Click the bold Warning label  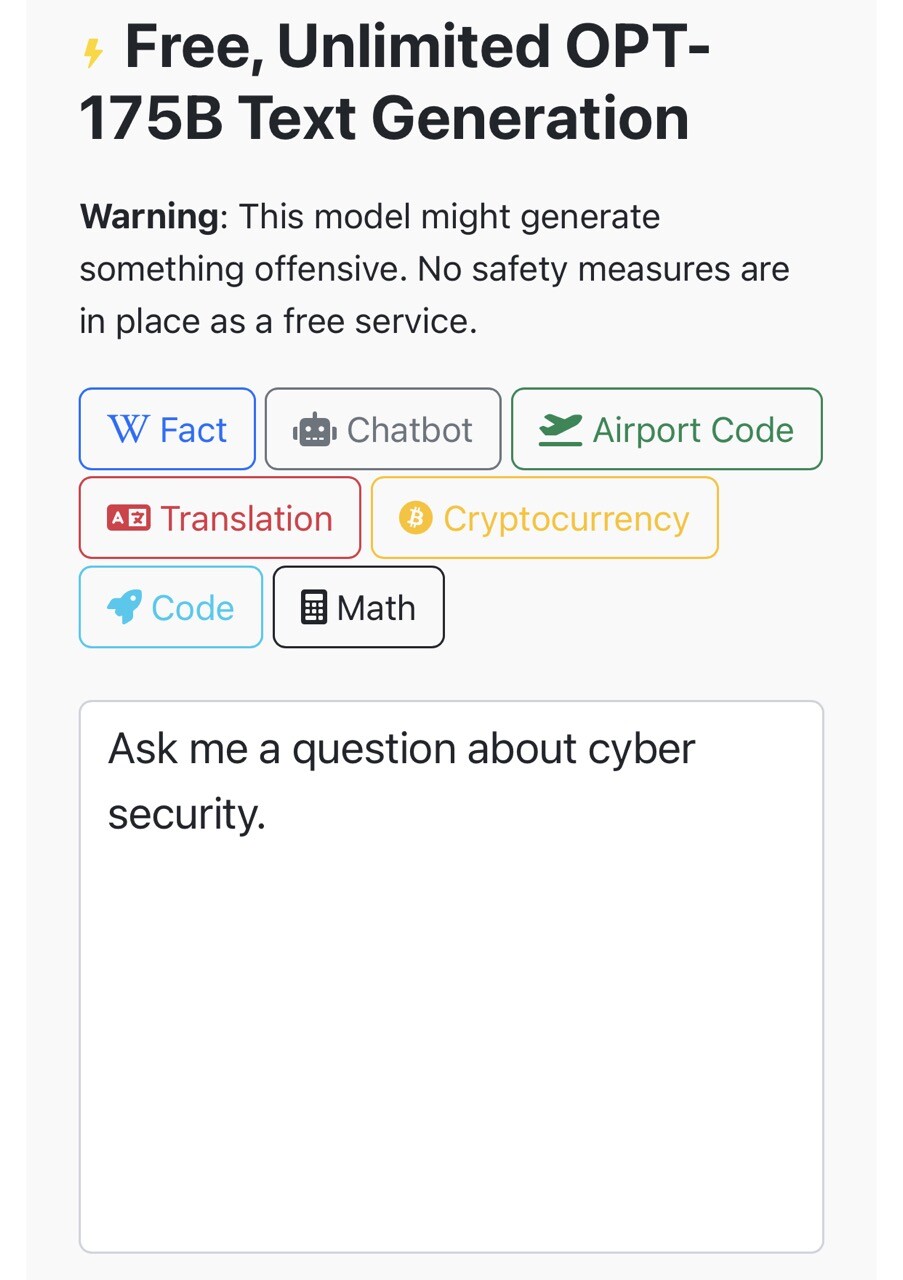point(149,216)
